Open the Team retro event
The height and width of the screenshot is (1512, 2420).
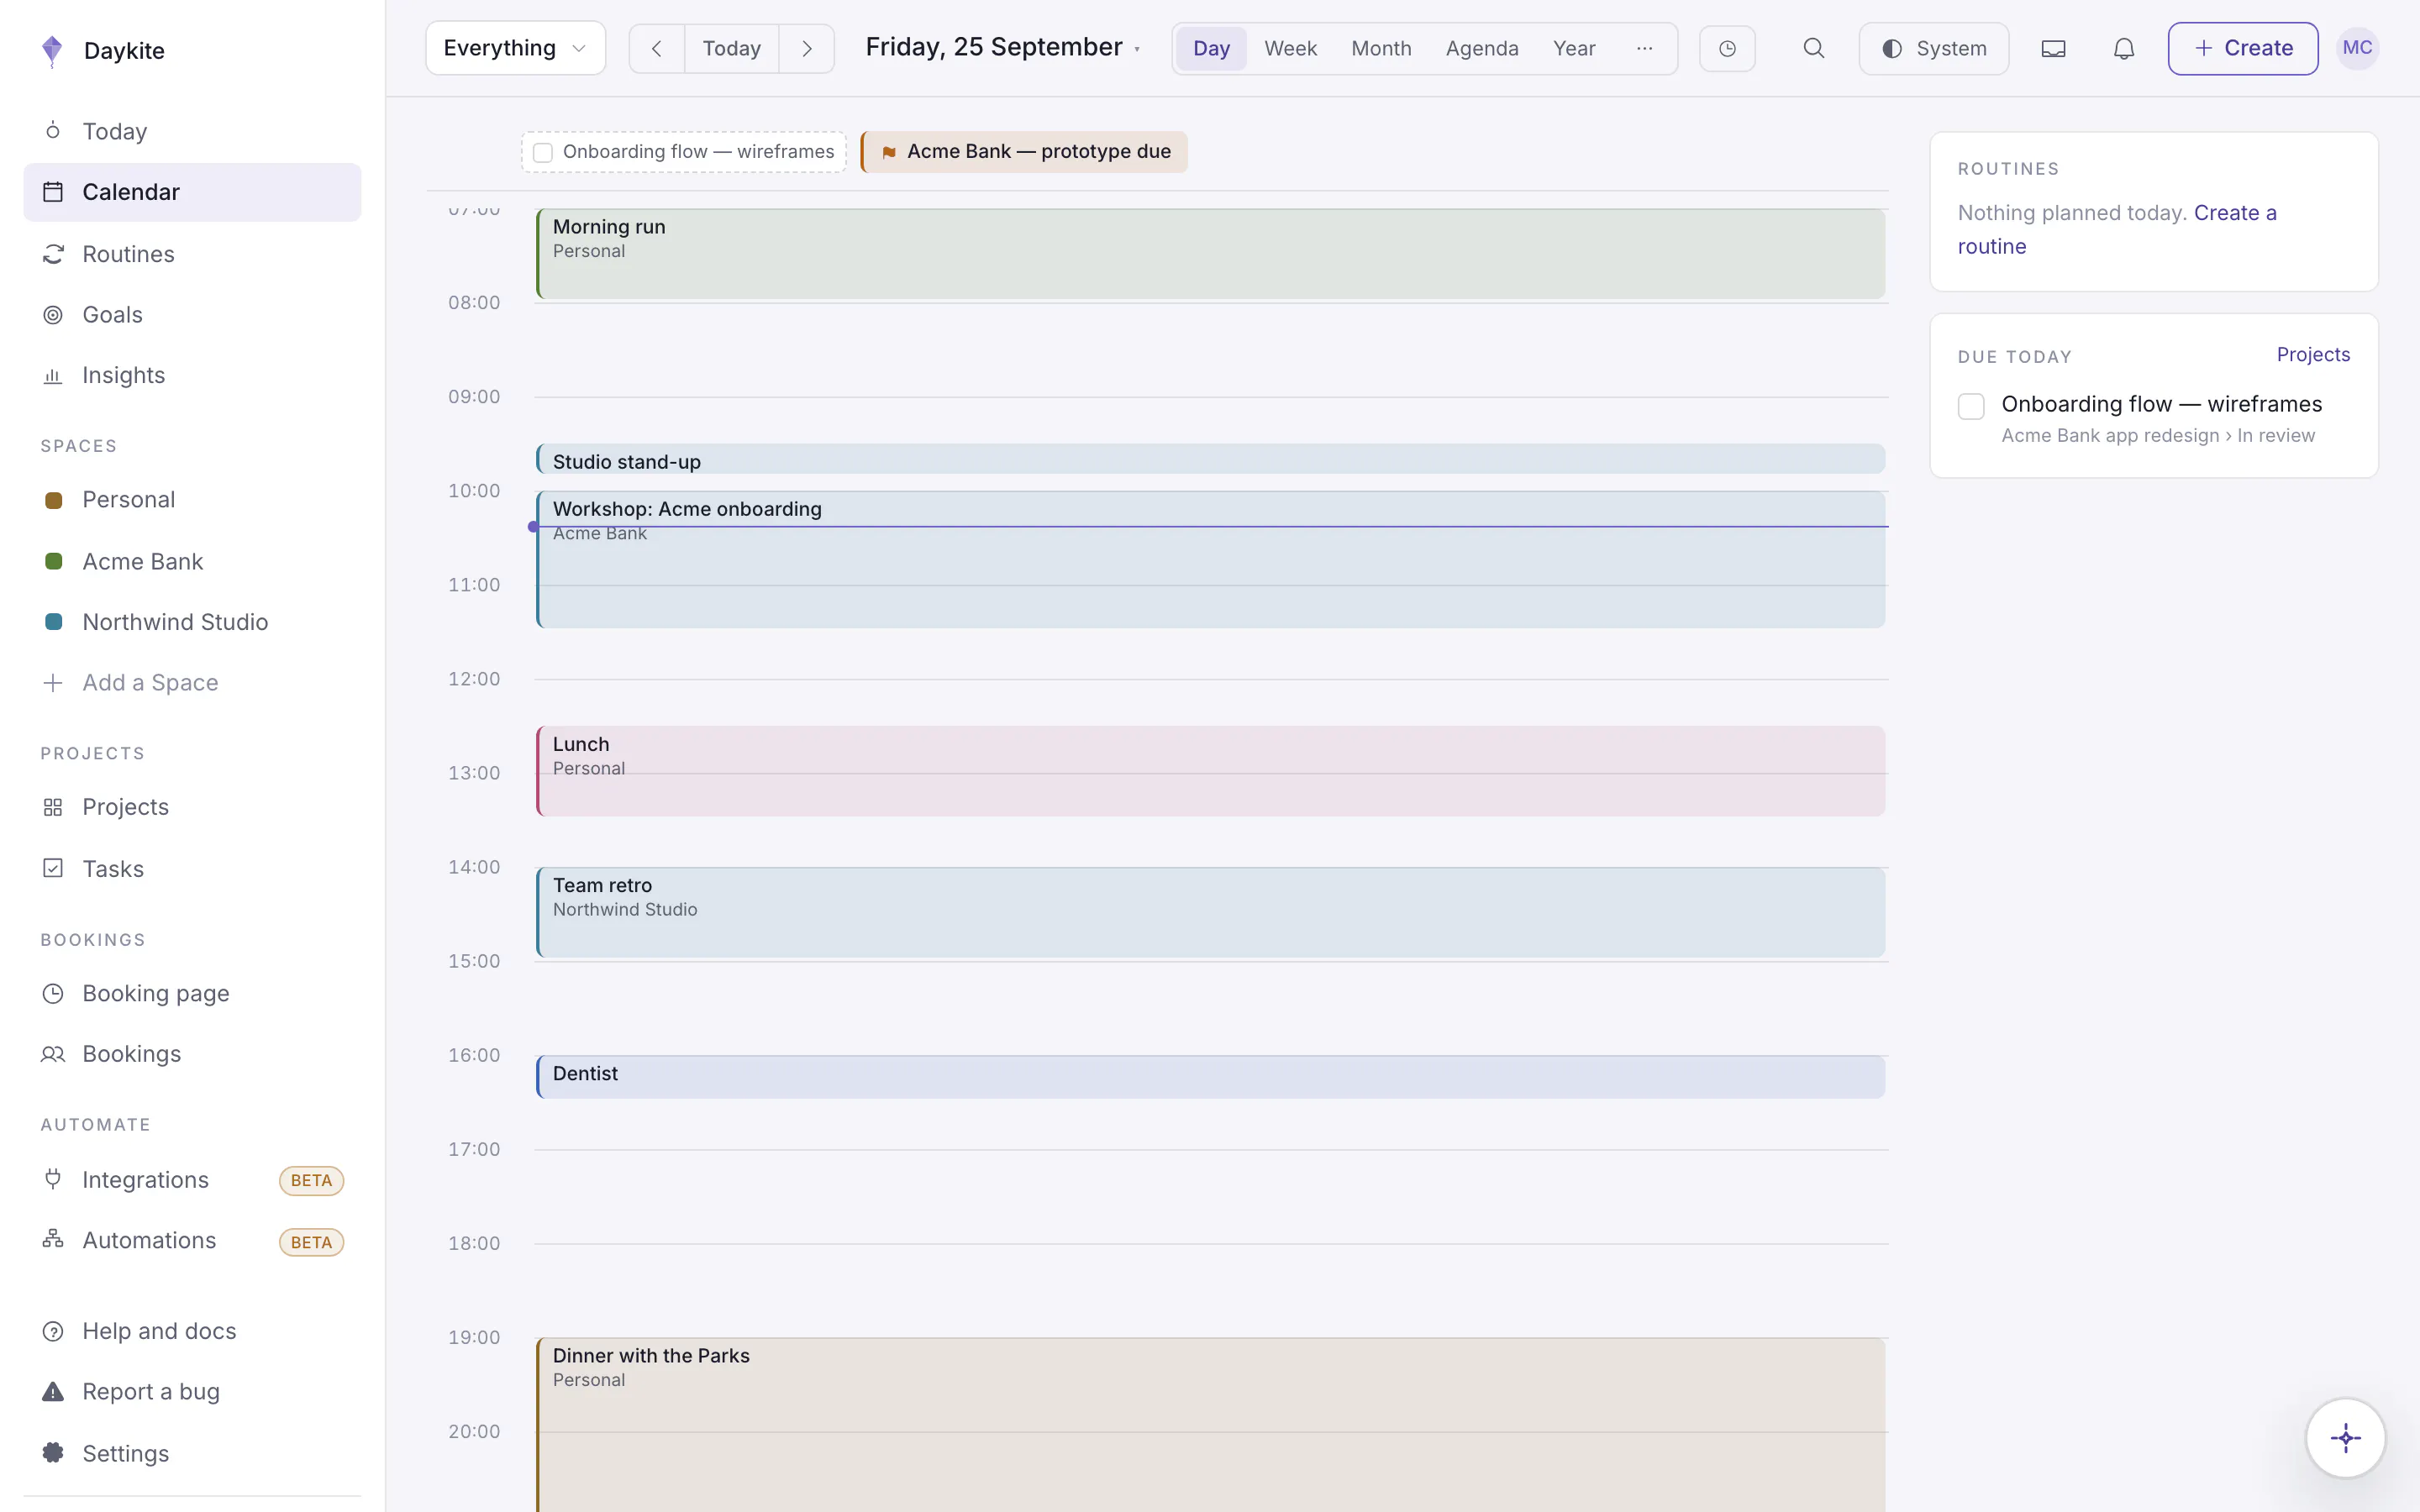[x=1210, y=912]
